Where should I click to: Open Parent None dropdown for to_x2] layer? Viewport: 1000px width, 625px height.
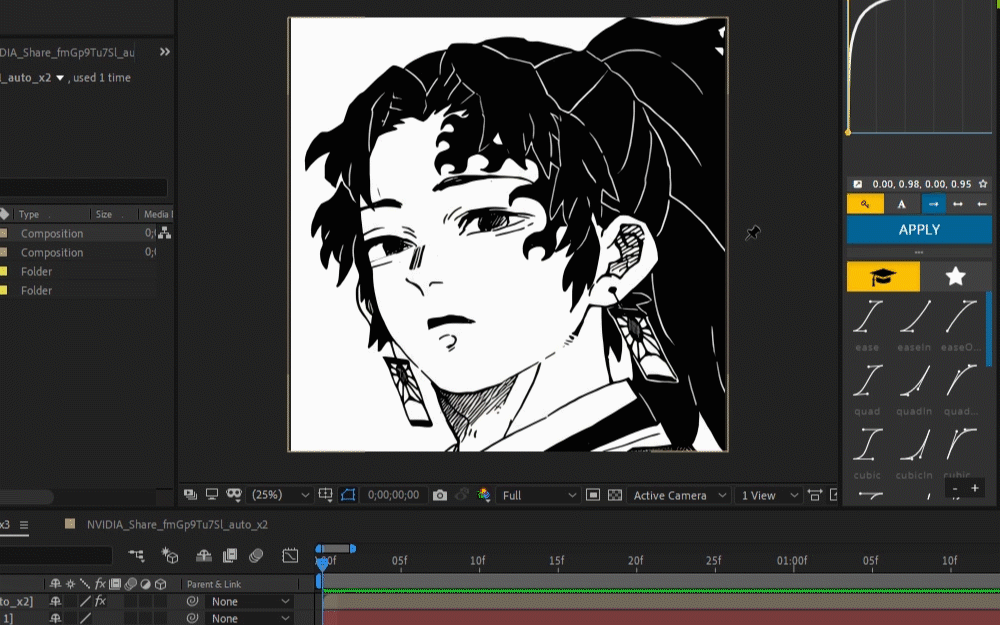click(251, 601)
